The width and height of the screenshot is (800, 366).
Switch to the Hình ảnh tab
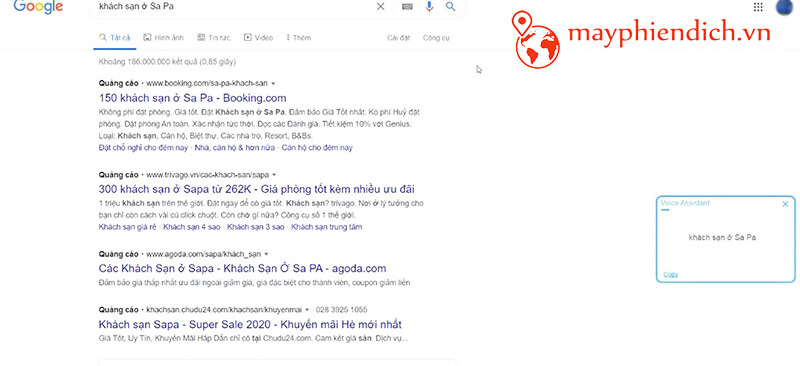tap(163, 38)
